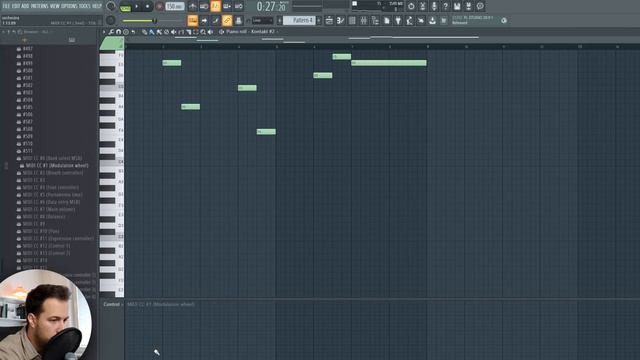Toggle the highlighted countdown before recording button
This screenshot has height=360, width=640.
point(216,7)
